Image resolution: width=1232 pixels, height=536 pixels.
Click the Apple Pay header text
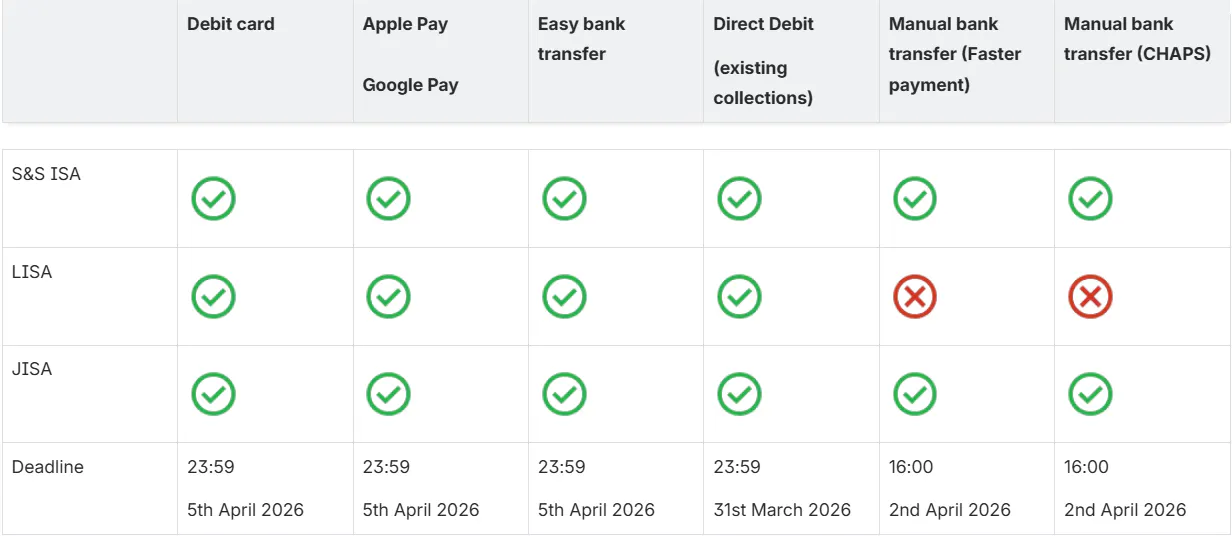[405, 24]
